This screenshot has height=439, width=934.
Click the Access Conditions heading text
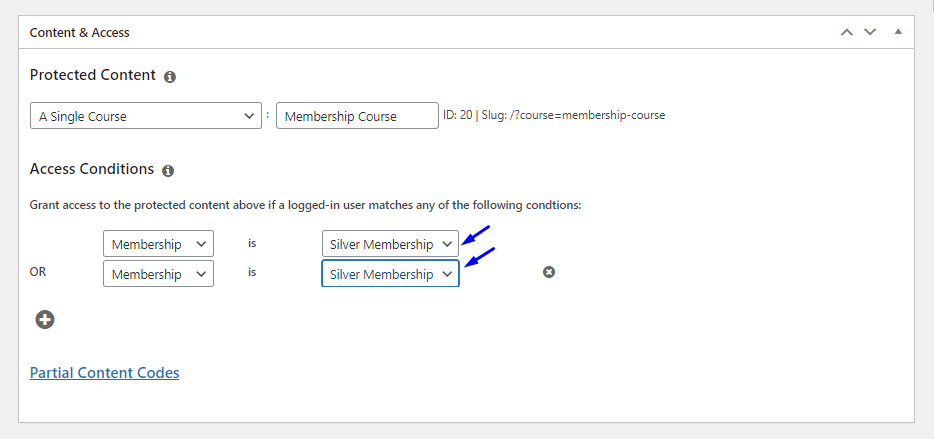pyautogui.click(x=92, y=169)
